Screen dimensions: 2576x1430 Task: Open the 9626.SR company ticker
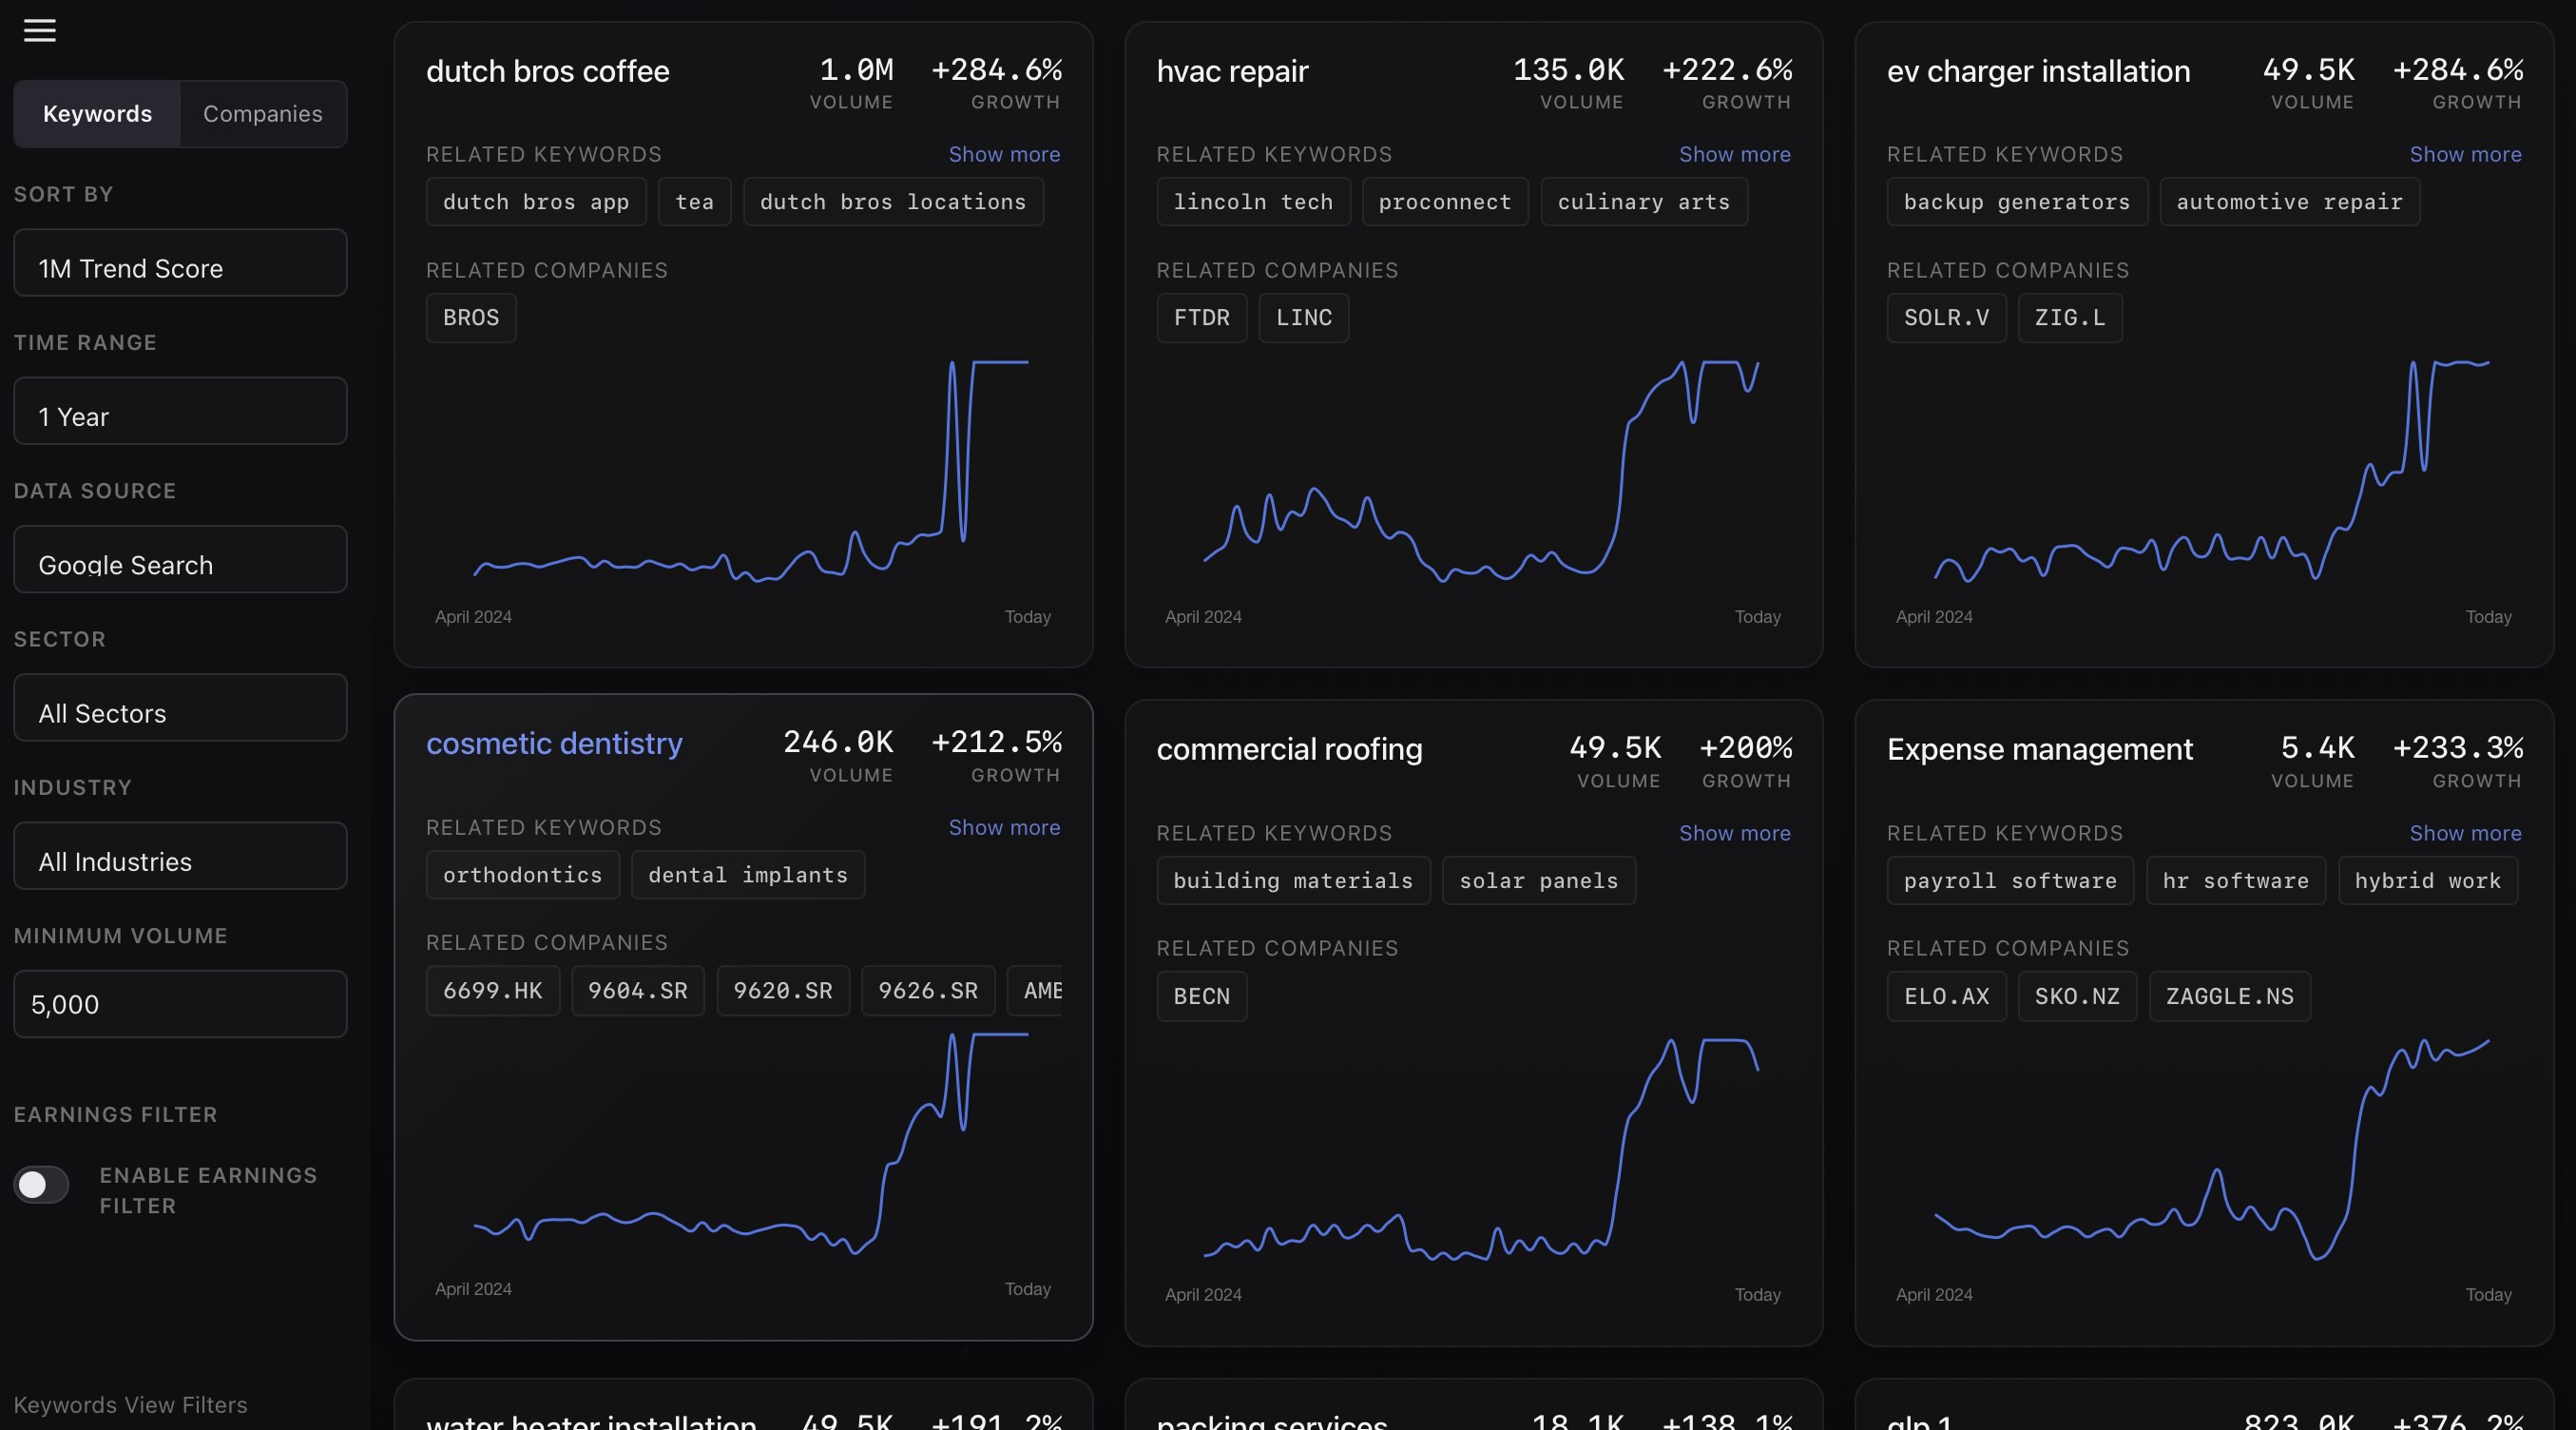(928, 991)
